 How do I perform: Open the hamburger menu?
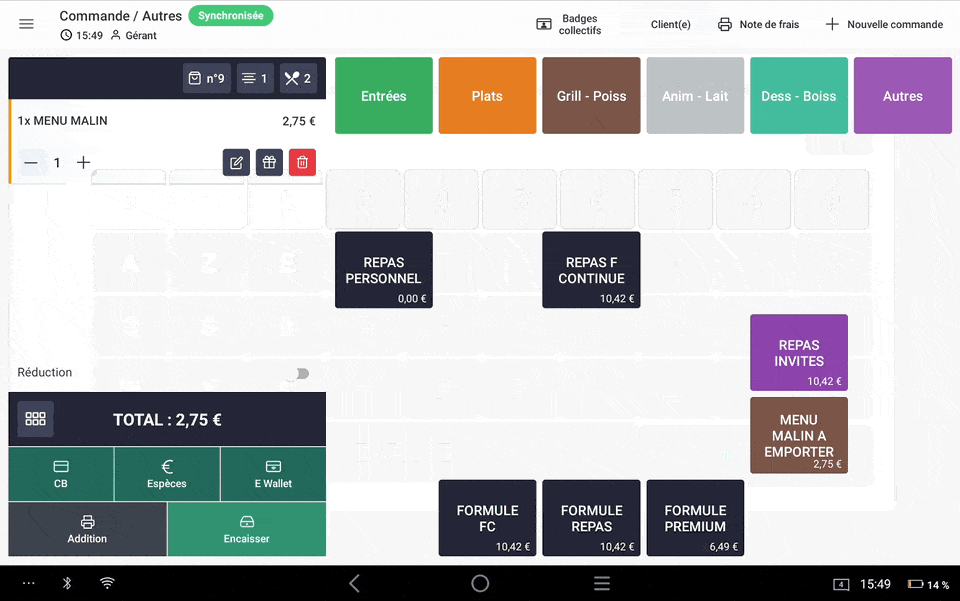(27, 24)
